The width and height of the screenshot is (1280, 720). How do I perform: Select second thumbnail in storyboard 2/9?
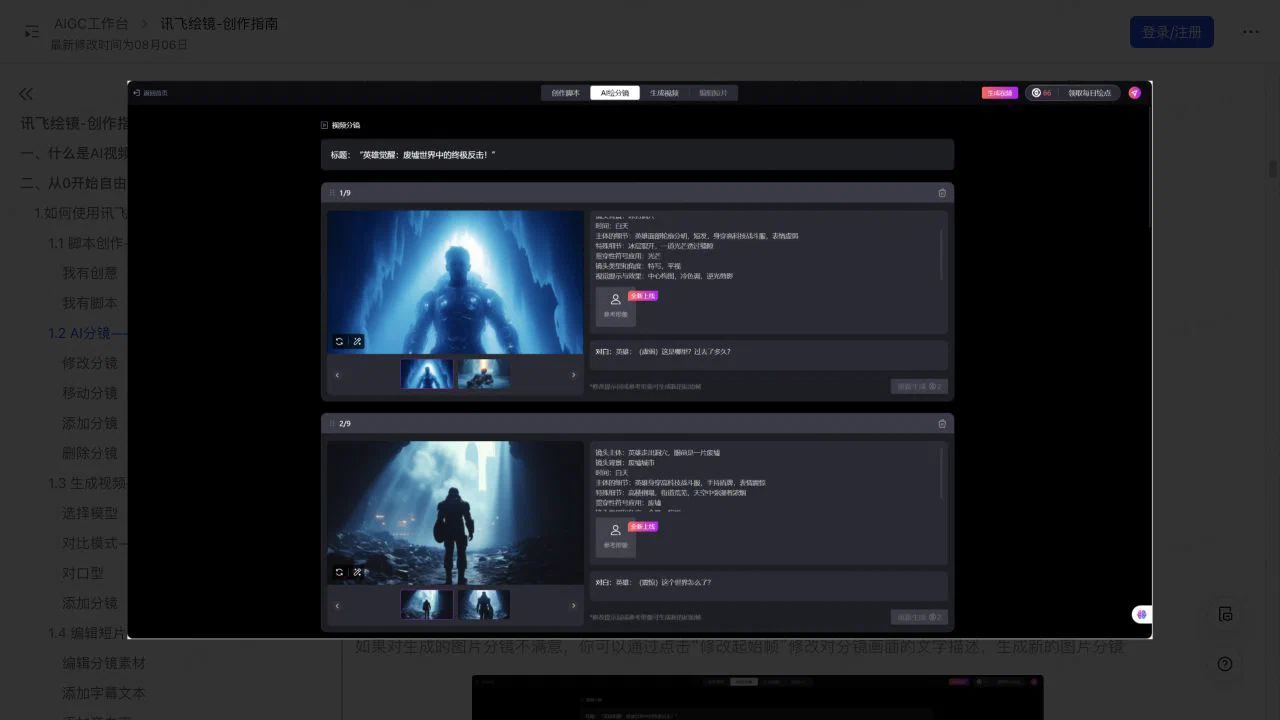[x=484, y=604]
